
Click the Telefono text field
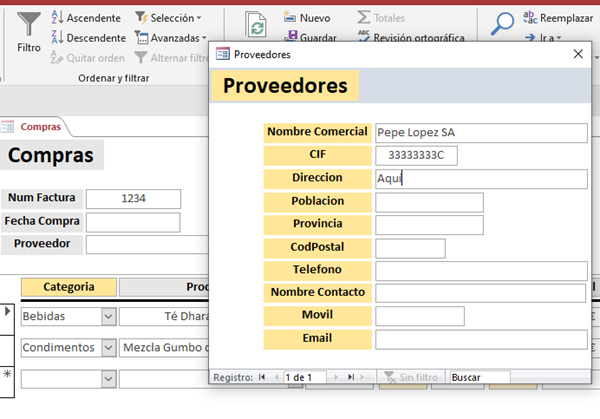click(481, 270)
